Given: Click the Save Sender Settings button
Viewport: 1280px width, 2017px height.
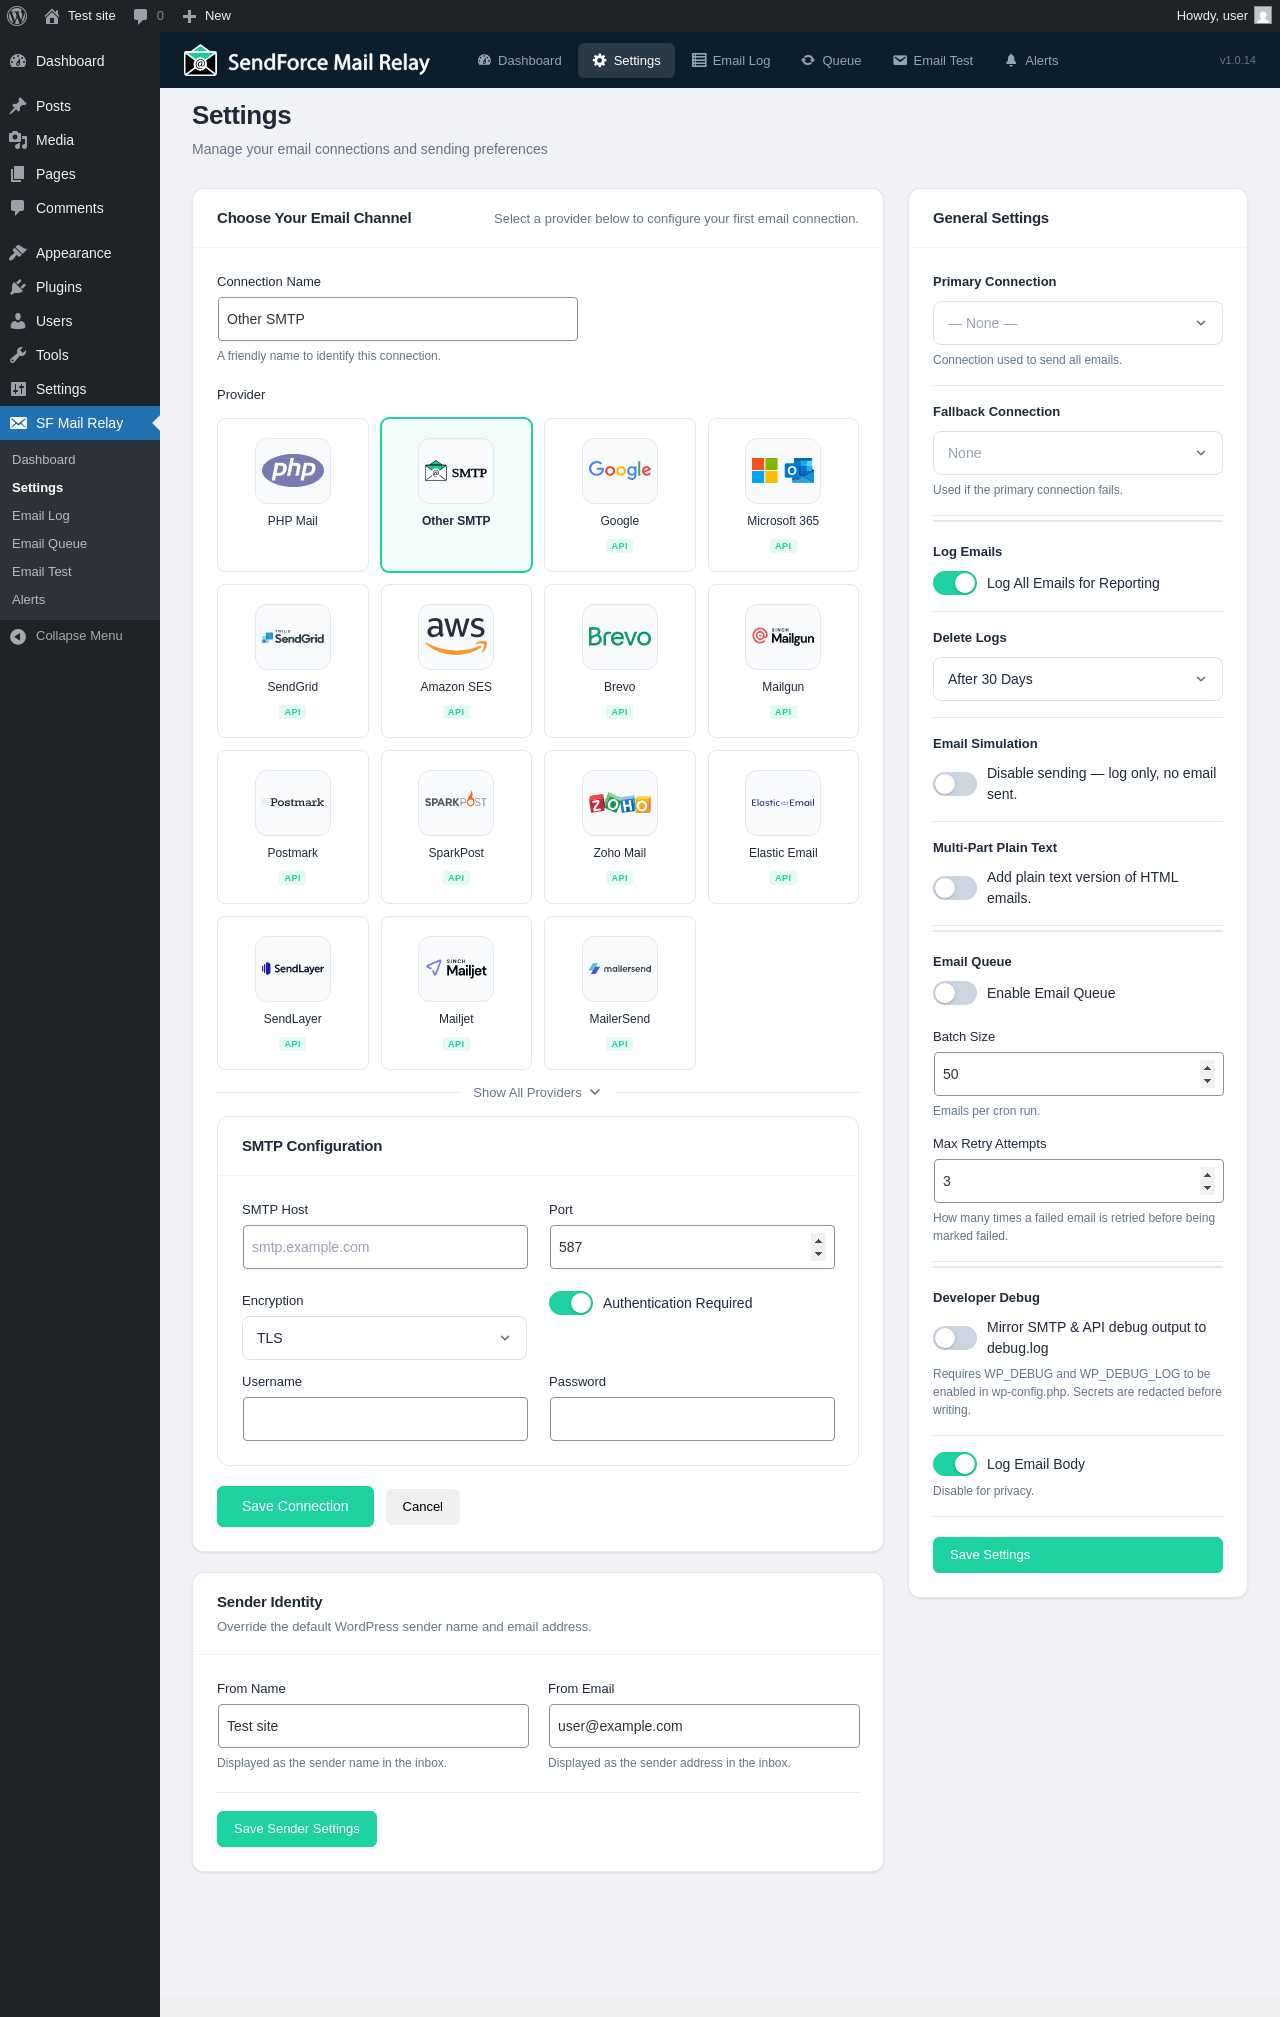Looking at the screenshot, I should pos(297,1829).
